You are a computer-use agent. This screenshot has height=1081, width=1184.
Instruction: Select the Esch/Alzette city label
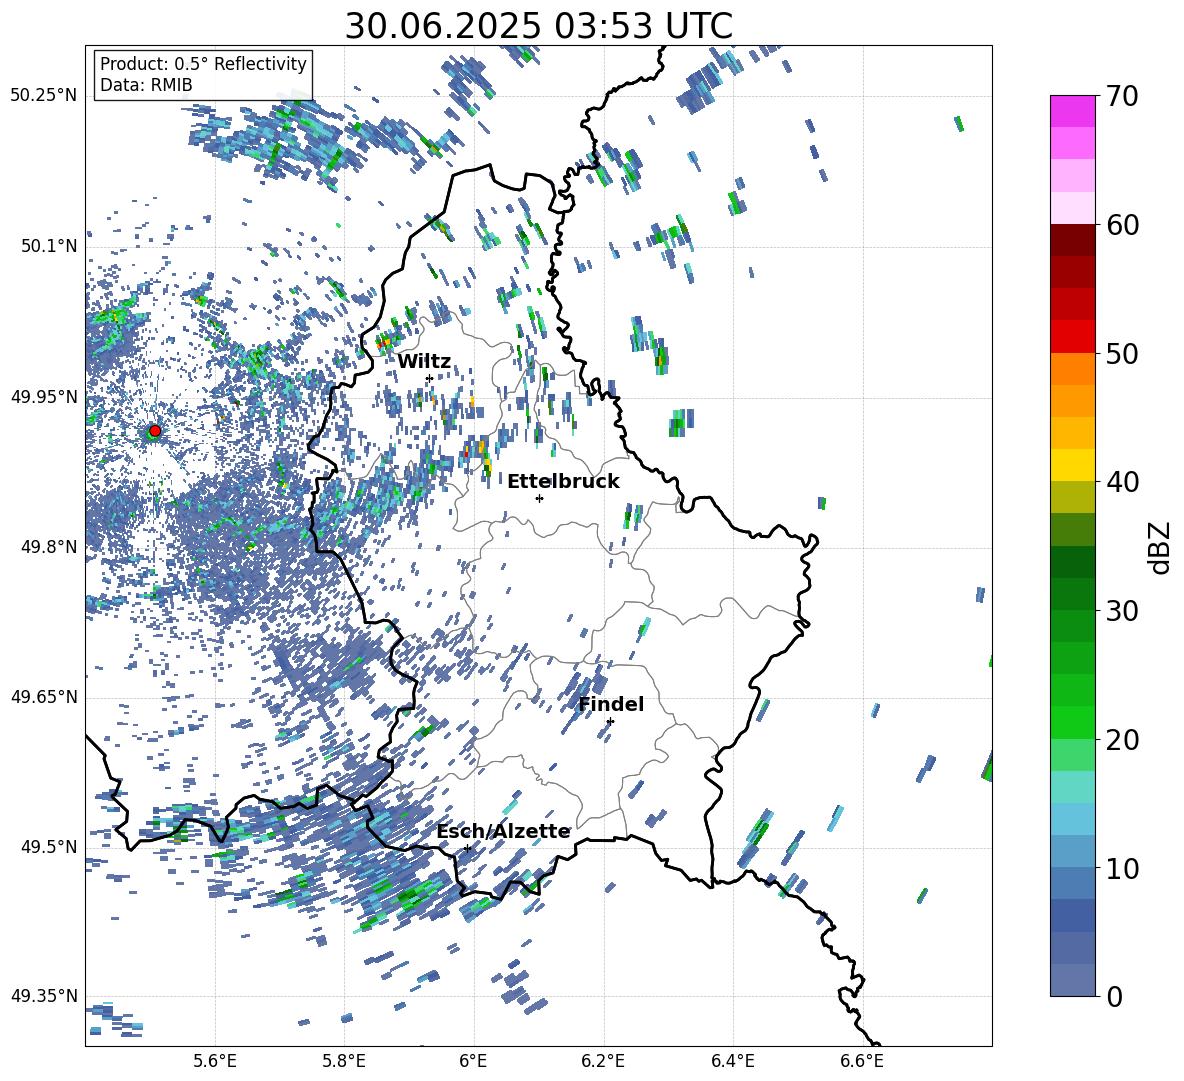[503, 831]
